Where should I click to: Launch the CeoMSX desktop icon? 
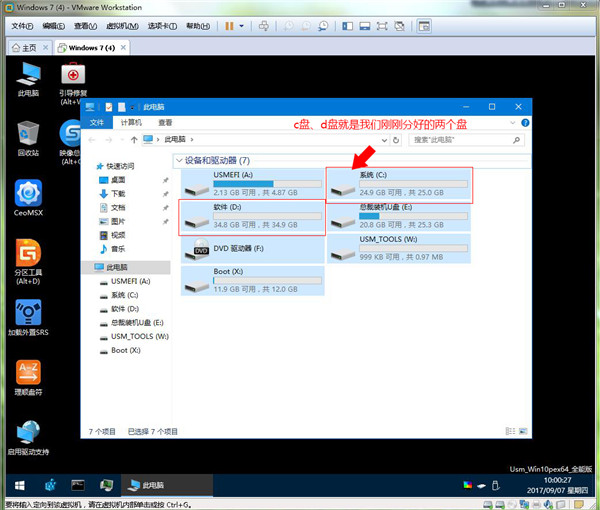coord(28,197)
